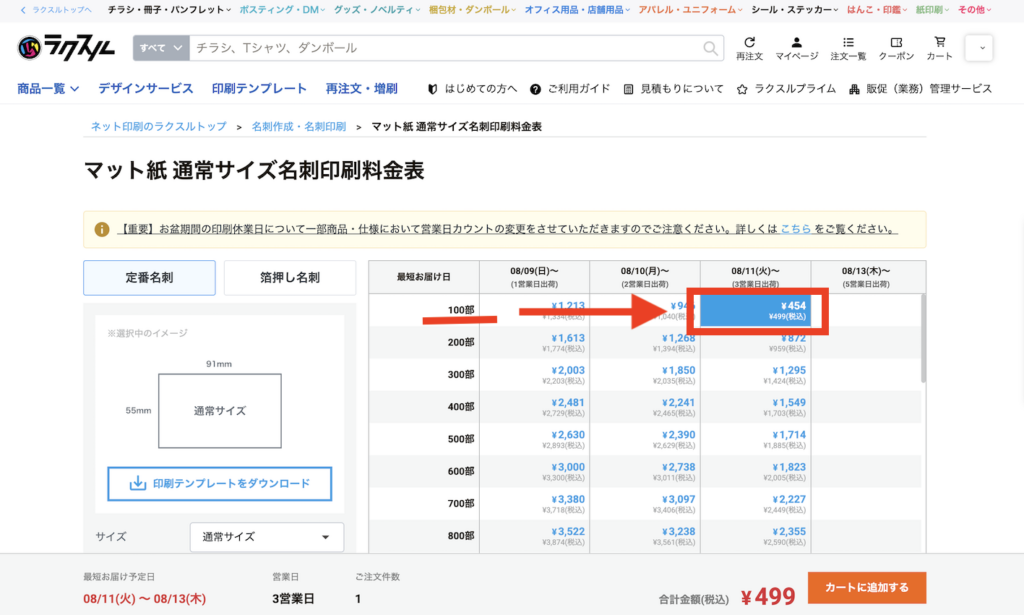
Task: Go back to ラクスルトップへ
Action: pos(56,10)
